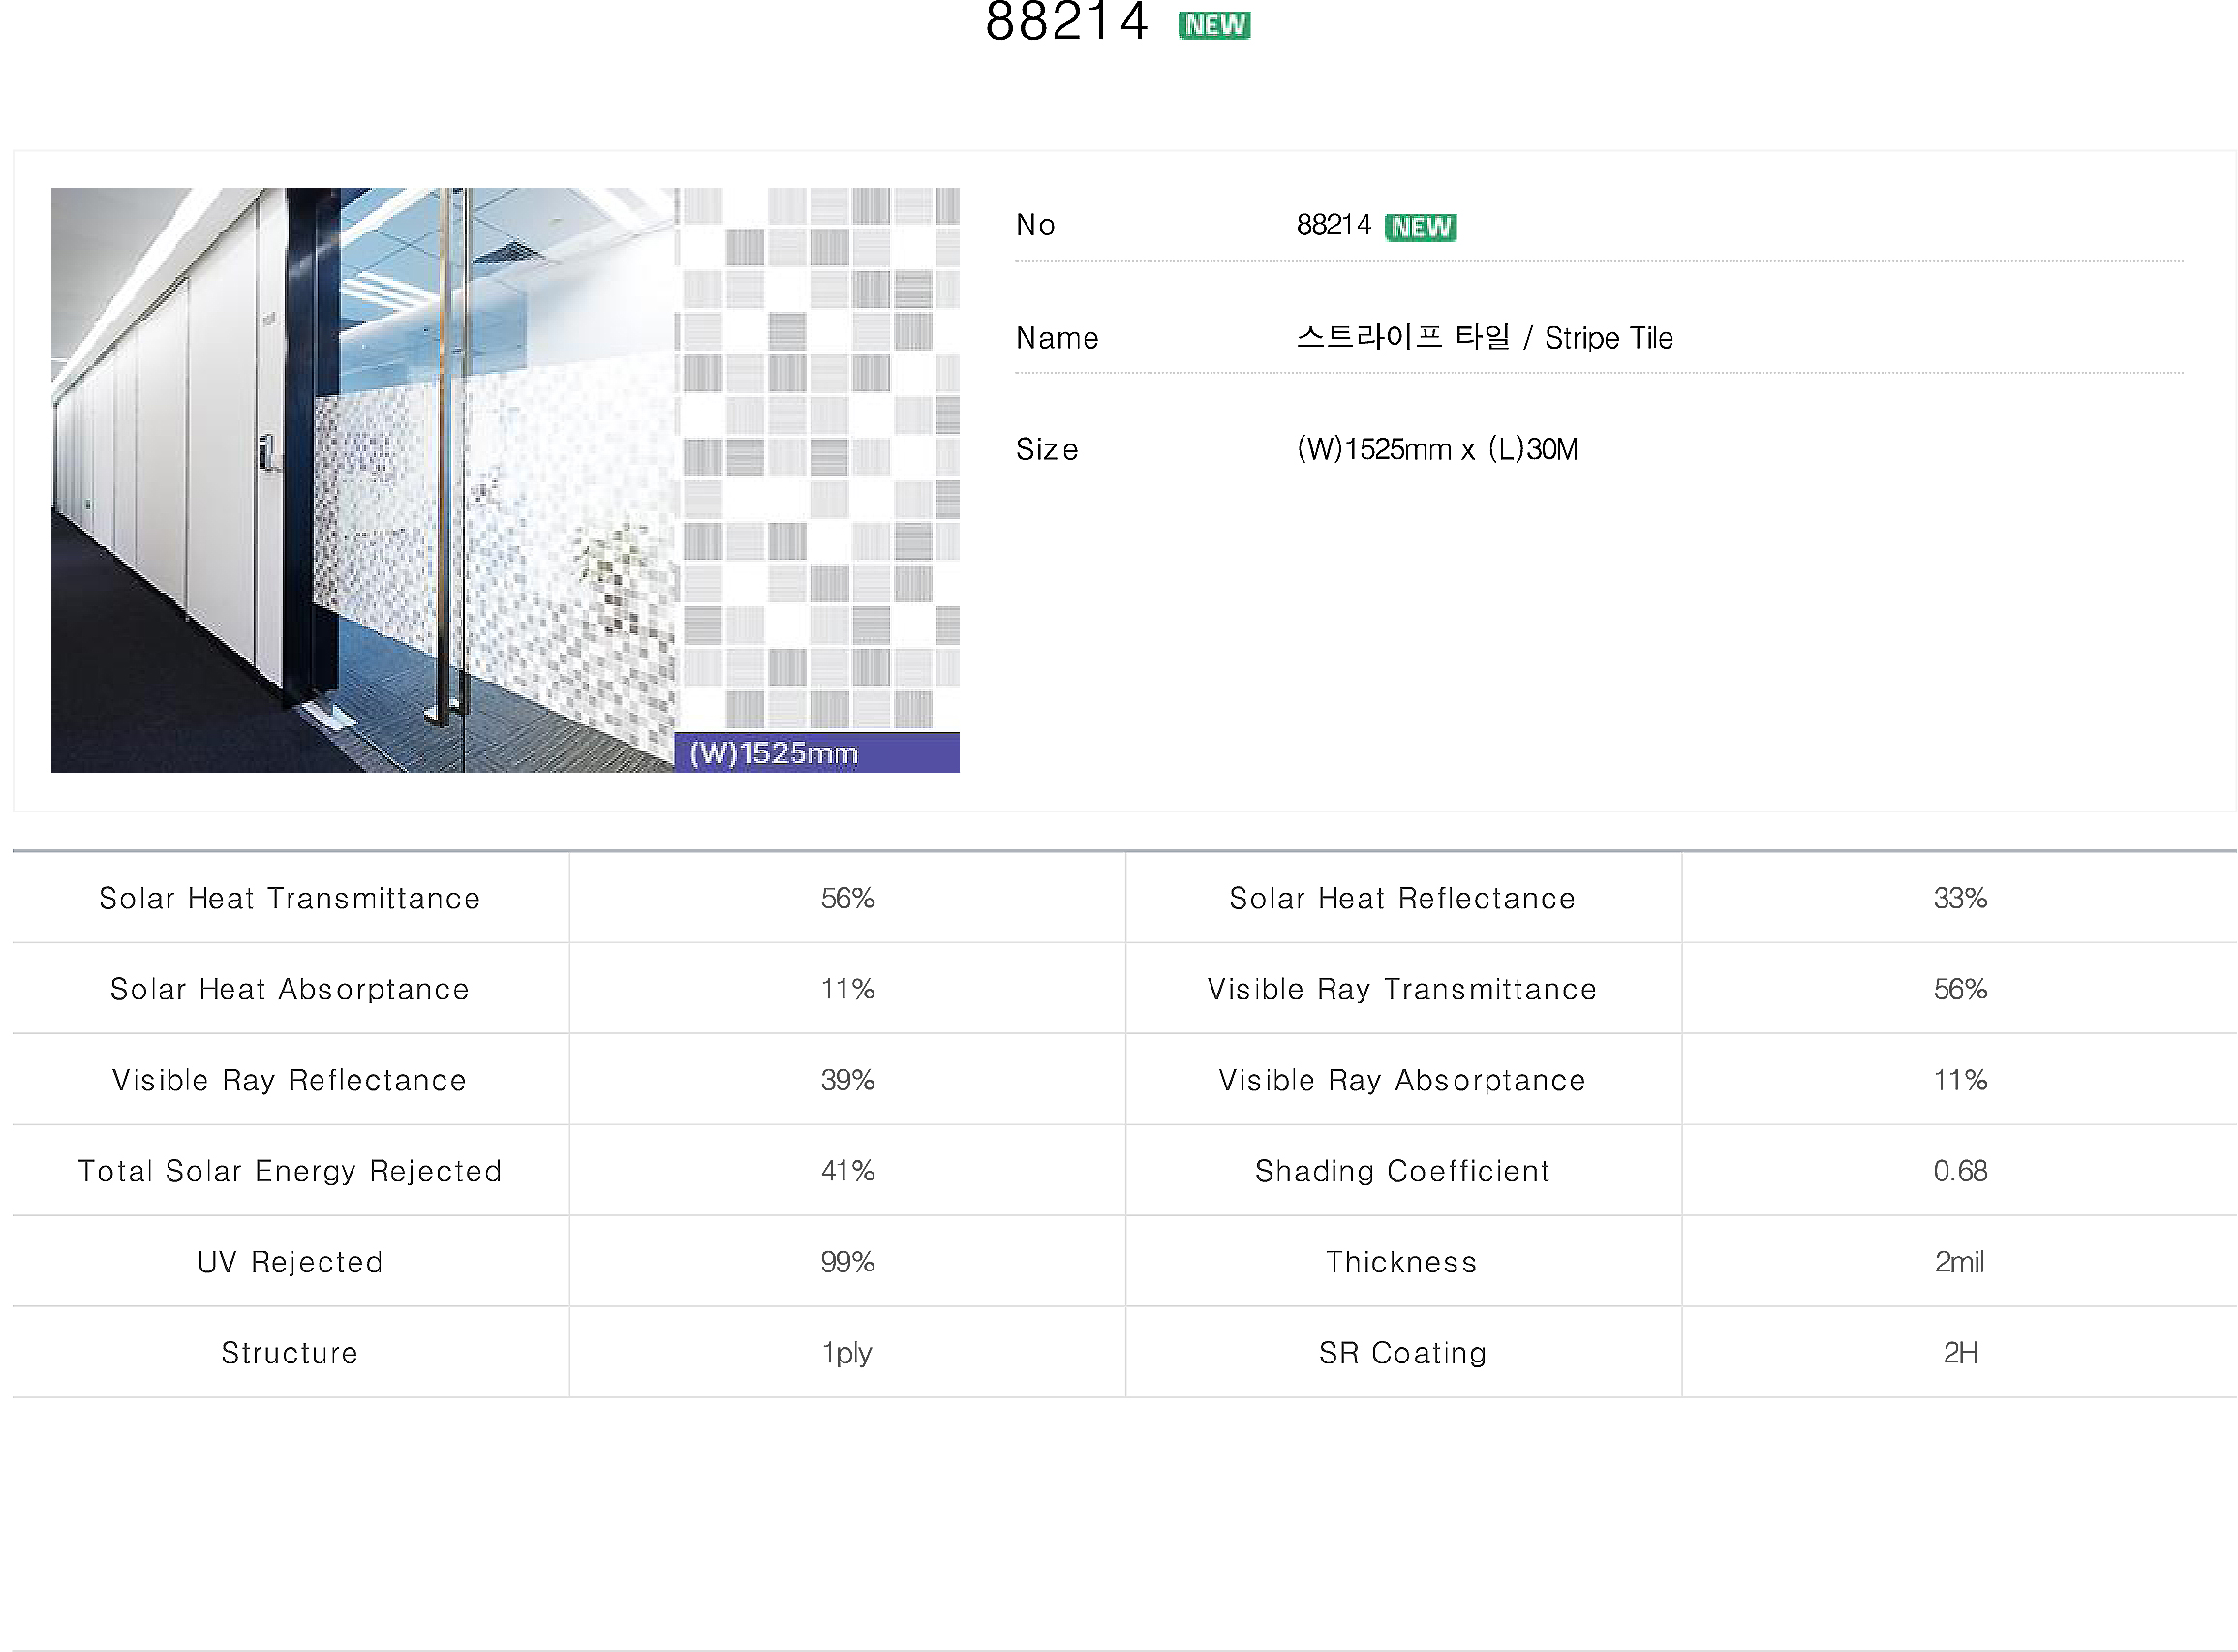Viewport: 2238px width, 1652px height.
Task: Select the Solar Heat Absorptance 11% value
Action: (848, 989)
